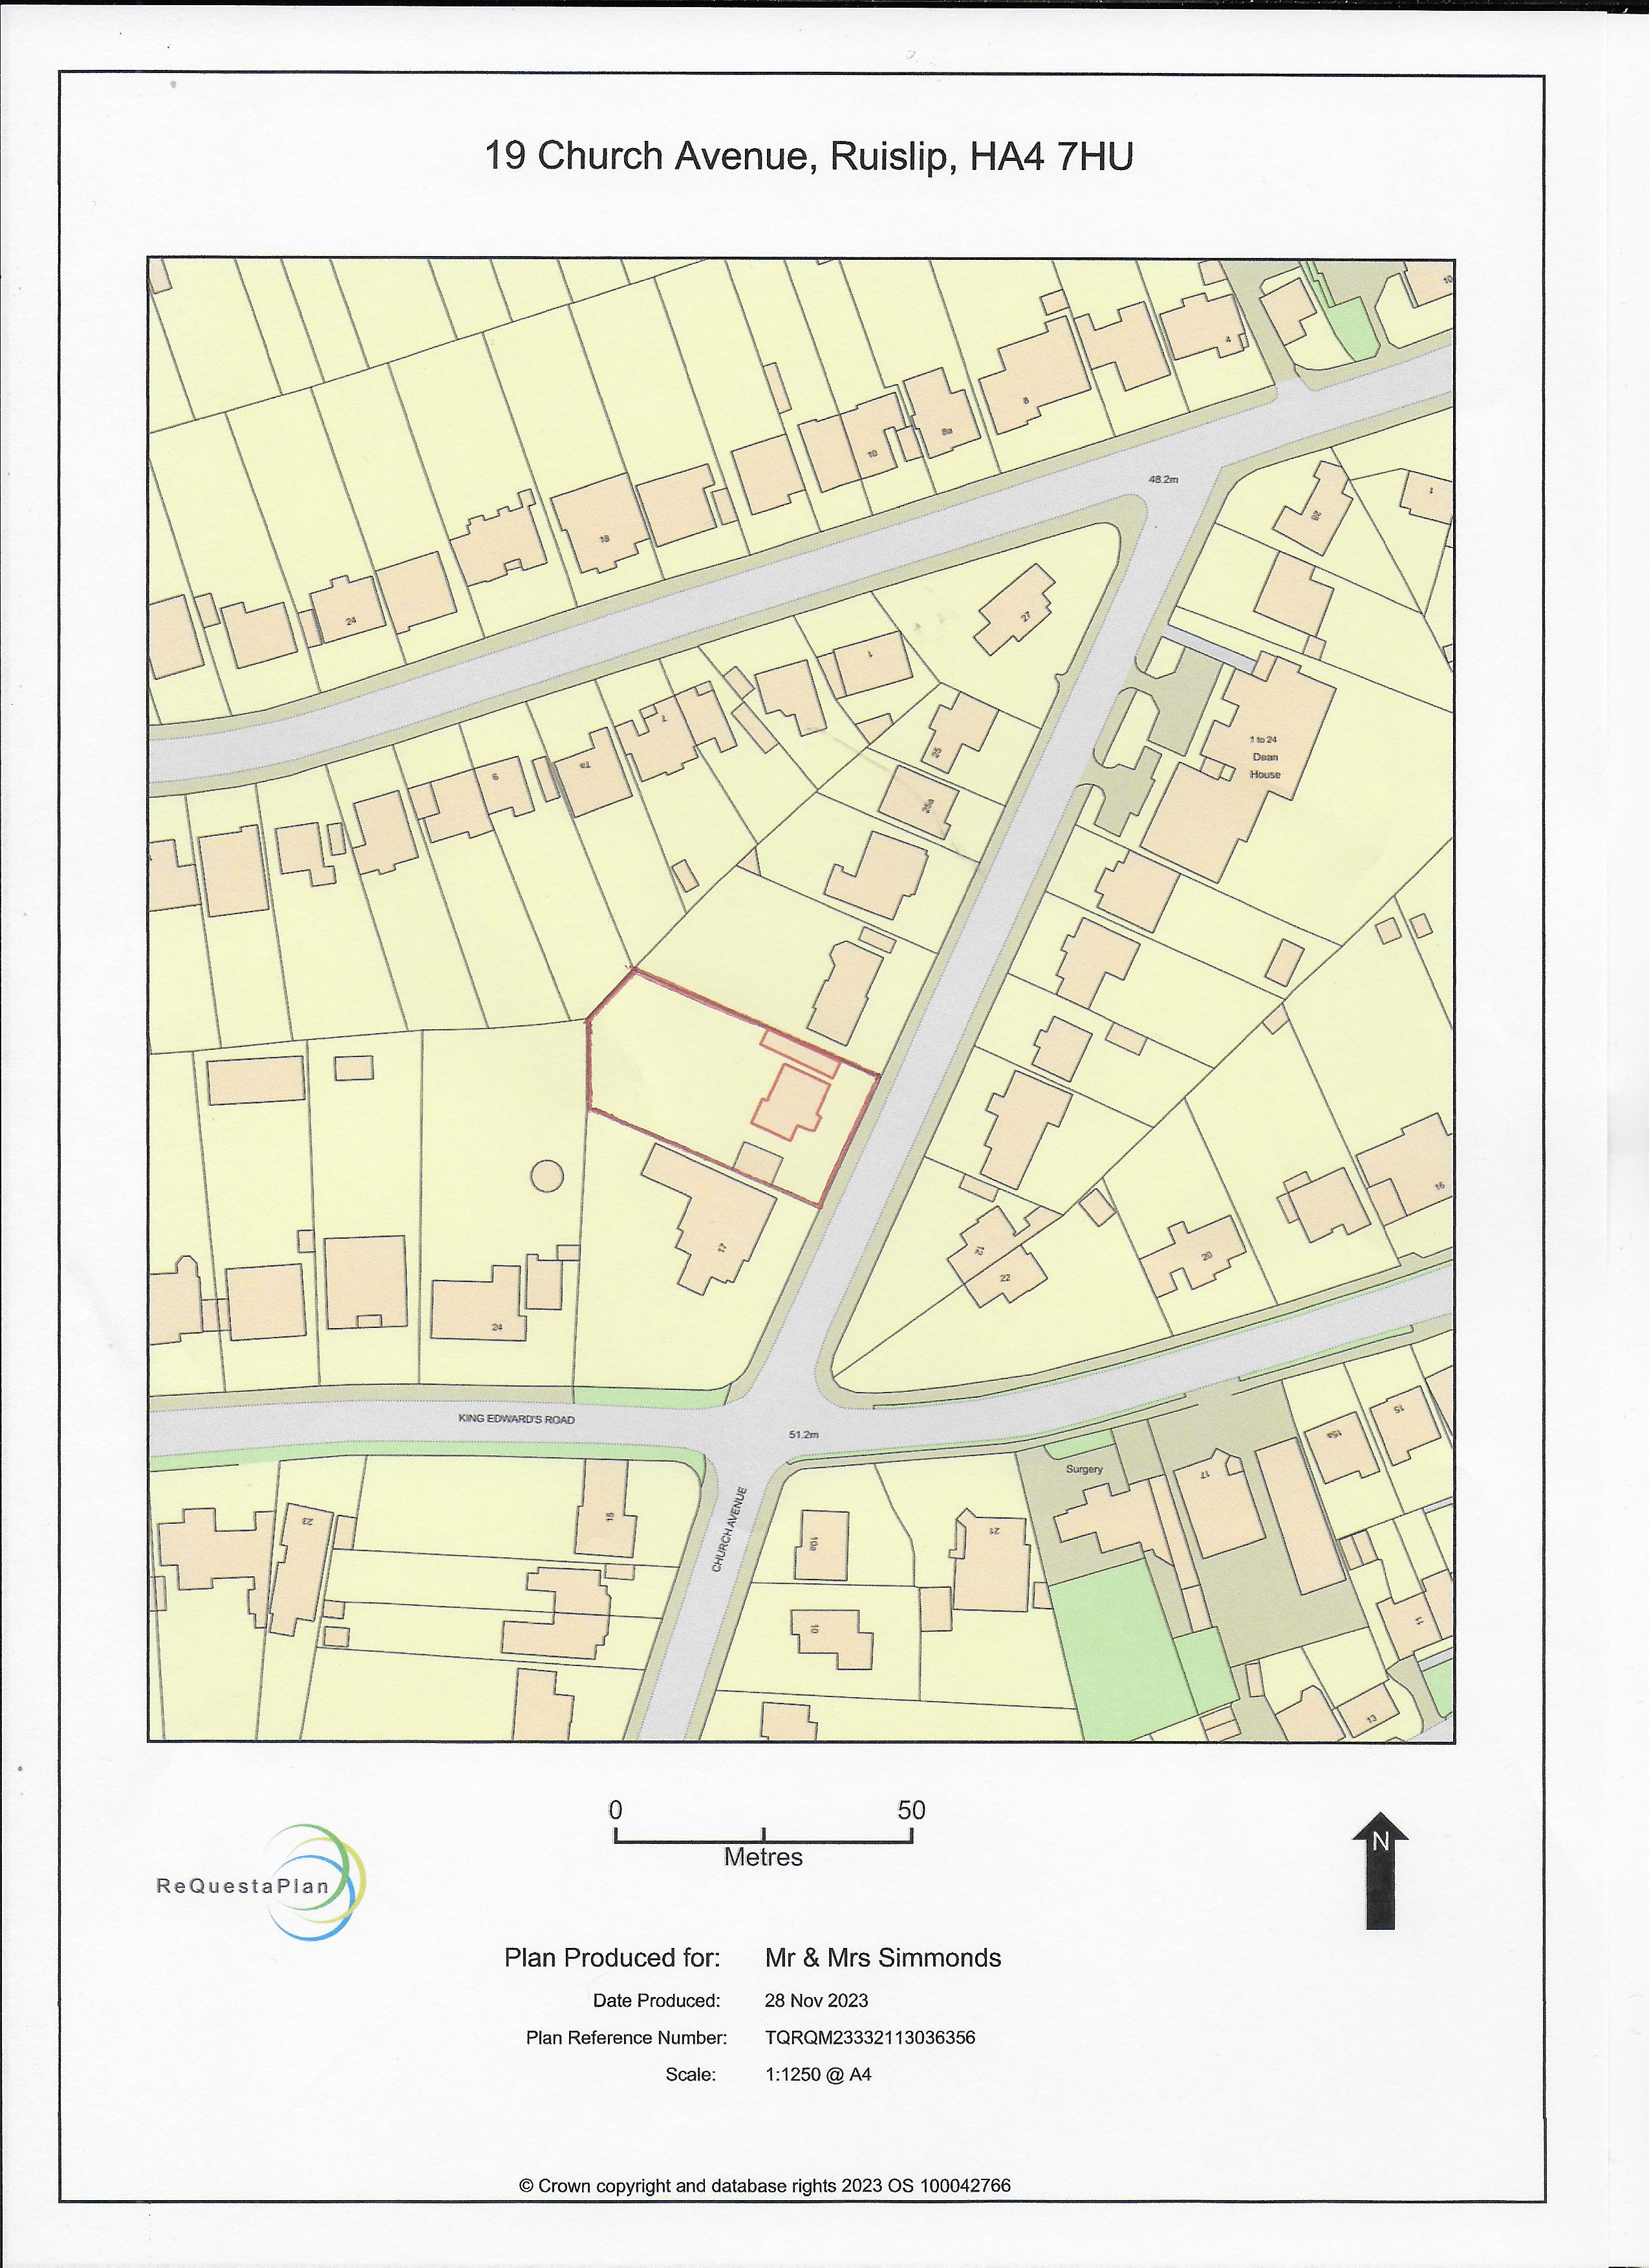Click the red-outlined house at number 19
Image resolution: width=1649 pixels, height=2268 pixels.
point(790,1100)
